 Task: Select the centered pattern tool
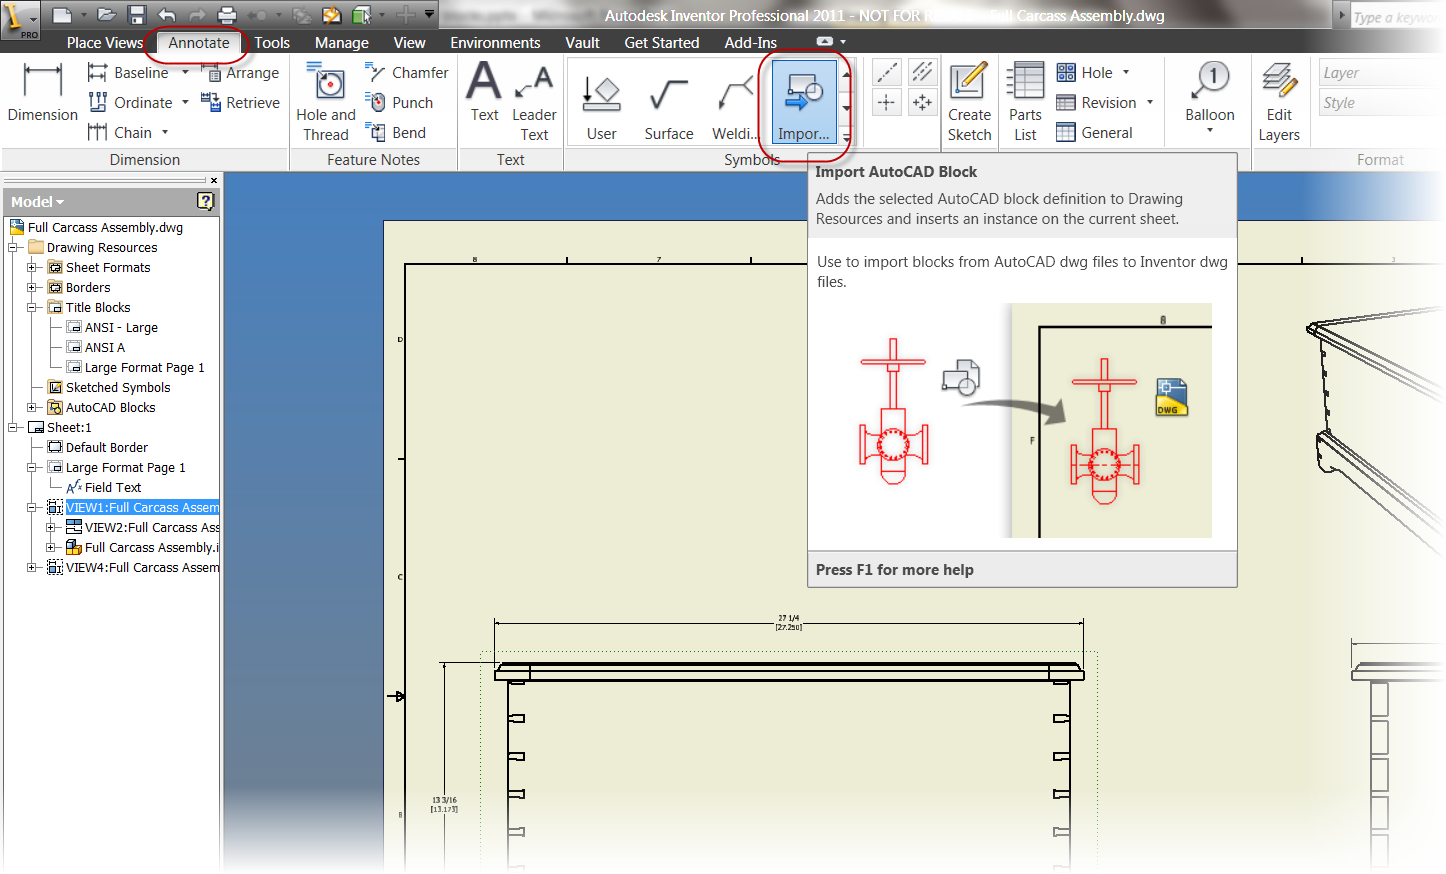point(922,102)
